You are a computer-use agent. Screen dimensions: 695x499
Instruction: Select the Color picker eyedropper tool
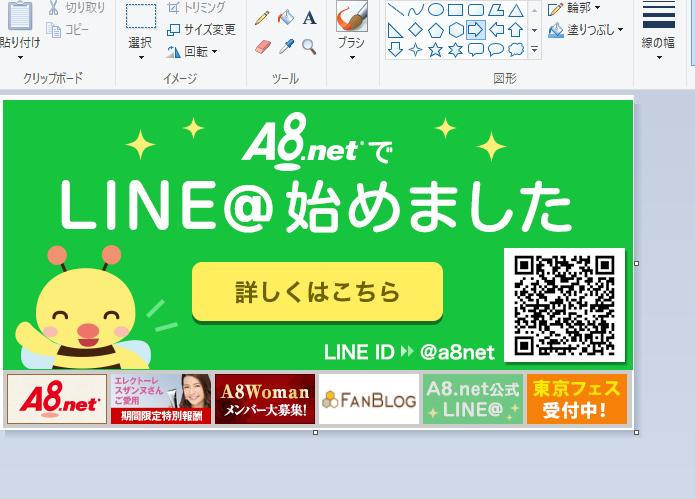click(x=286, y=47)
